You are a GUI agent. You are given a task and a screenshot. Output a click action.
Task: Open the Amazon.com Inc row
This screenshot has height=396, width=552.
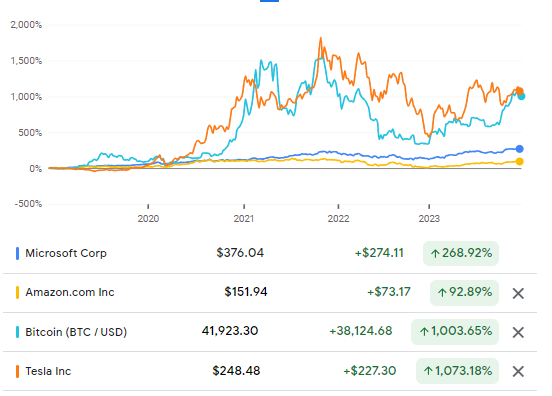click(x=270, y=293)
